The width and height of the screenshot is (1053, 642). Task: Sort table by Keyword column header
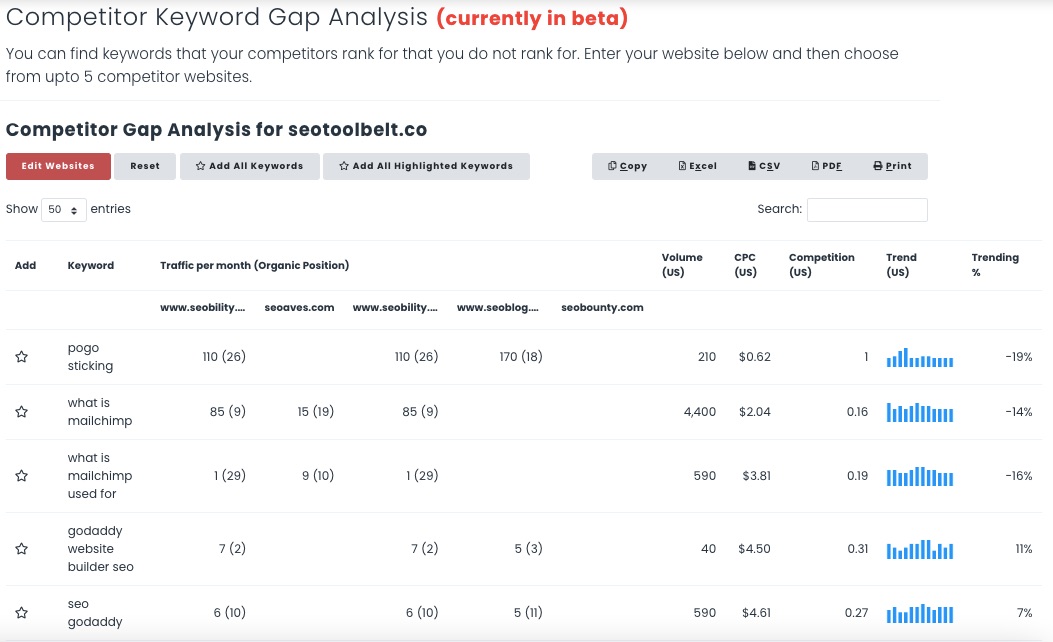click(91, 266)
